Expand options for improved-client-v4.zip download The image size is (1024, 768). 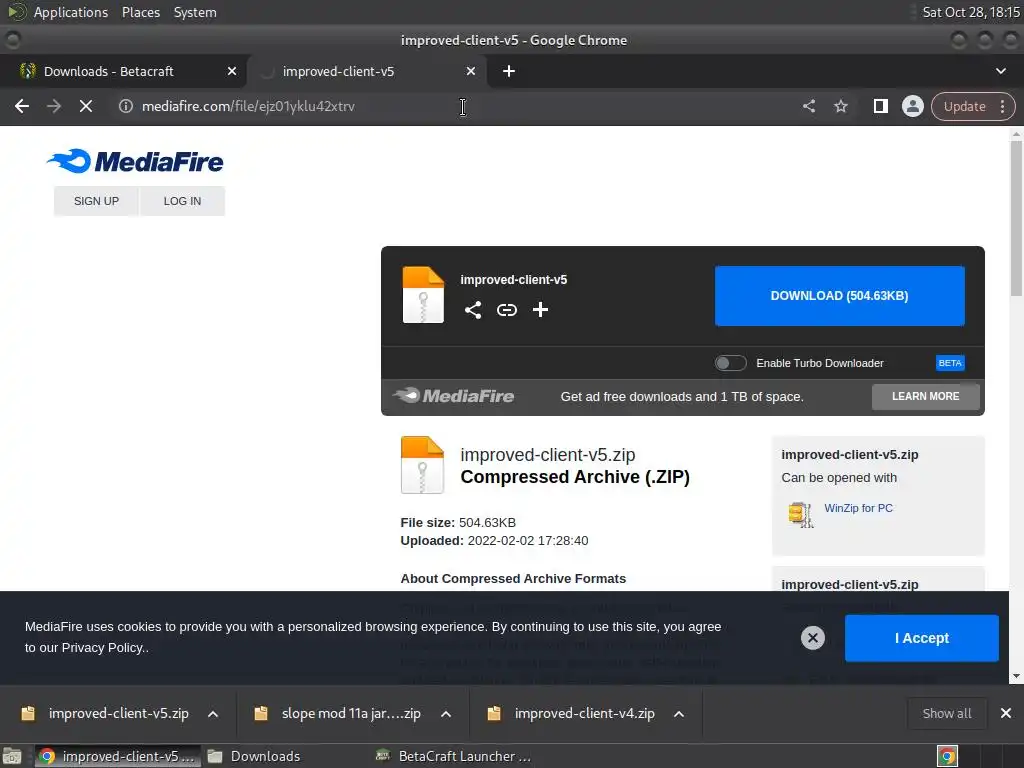tap(679, 714)
